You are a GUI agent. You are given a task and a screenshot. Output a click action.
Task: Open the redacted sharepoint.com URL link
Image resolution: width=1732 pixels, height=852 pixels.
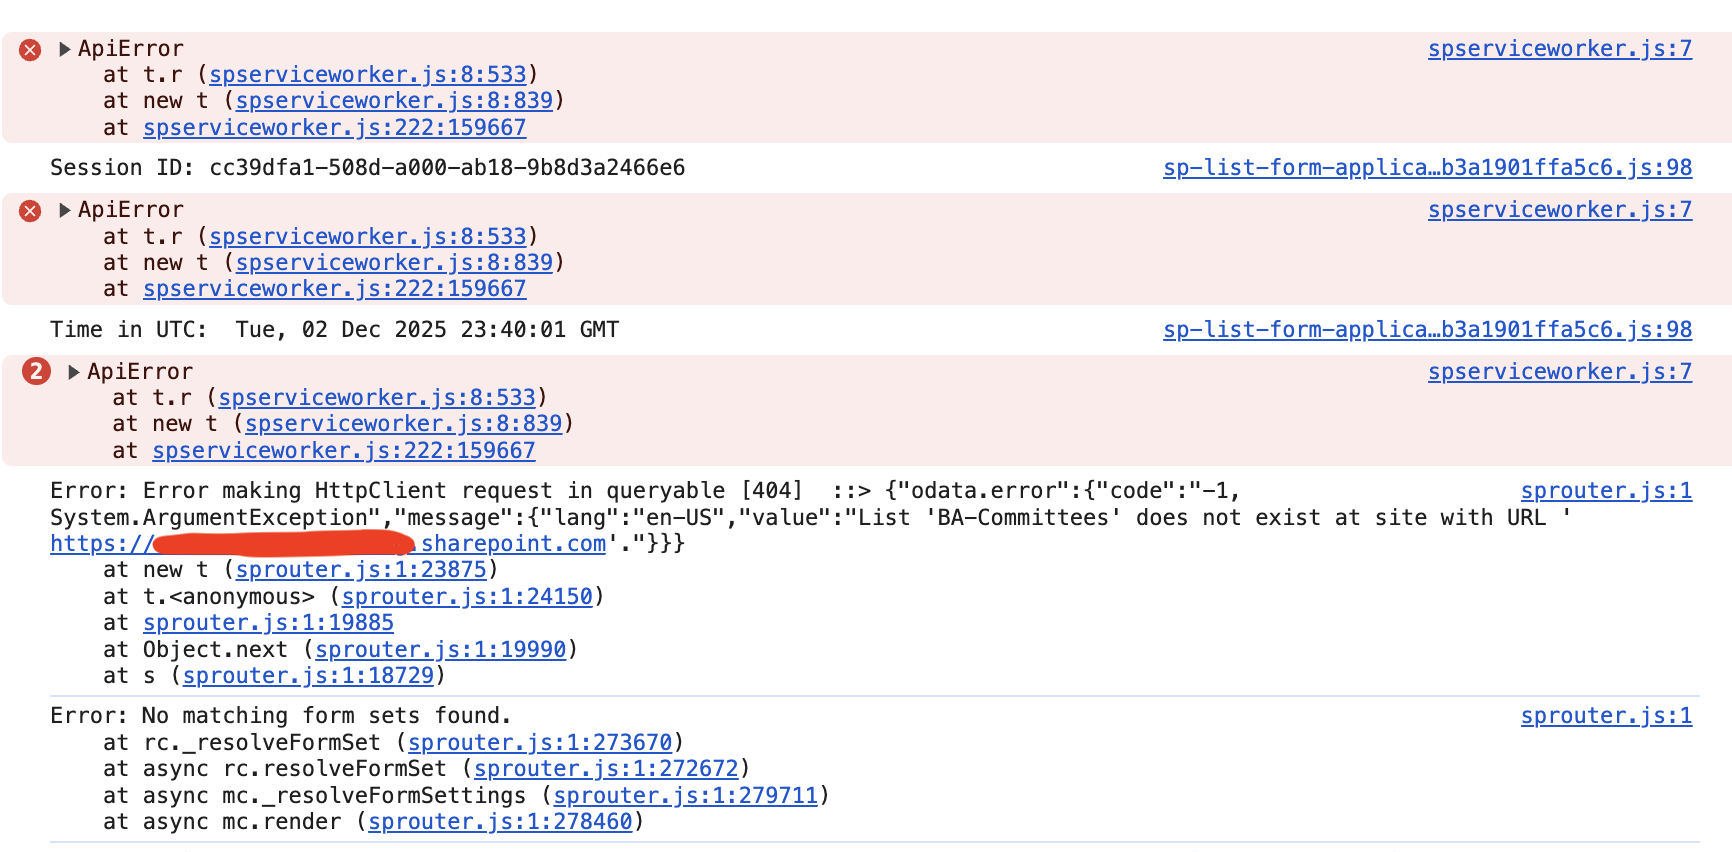[330, 544]
